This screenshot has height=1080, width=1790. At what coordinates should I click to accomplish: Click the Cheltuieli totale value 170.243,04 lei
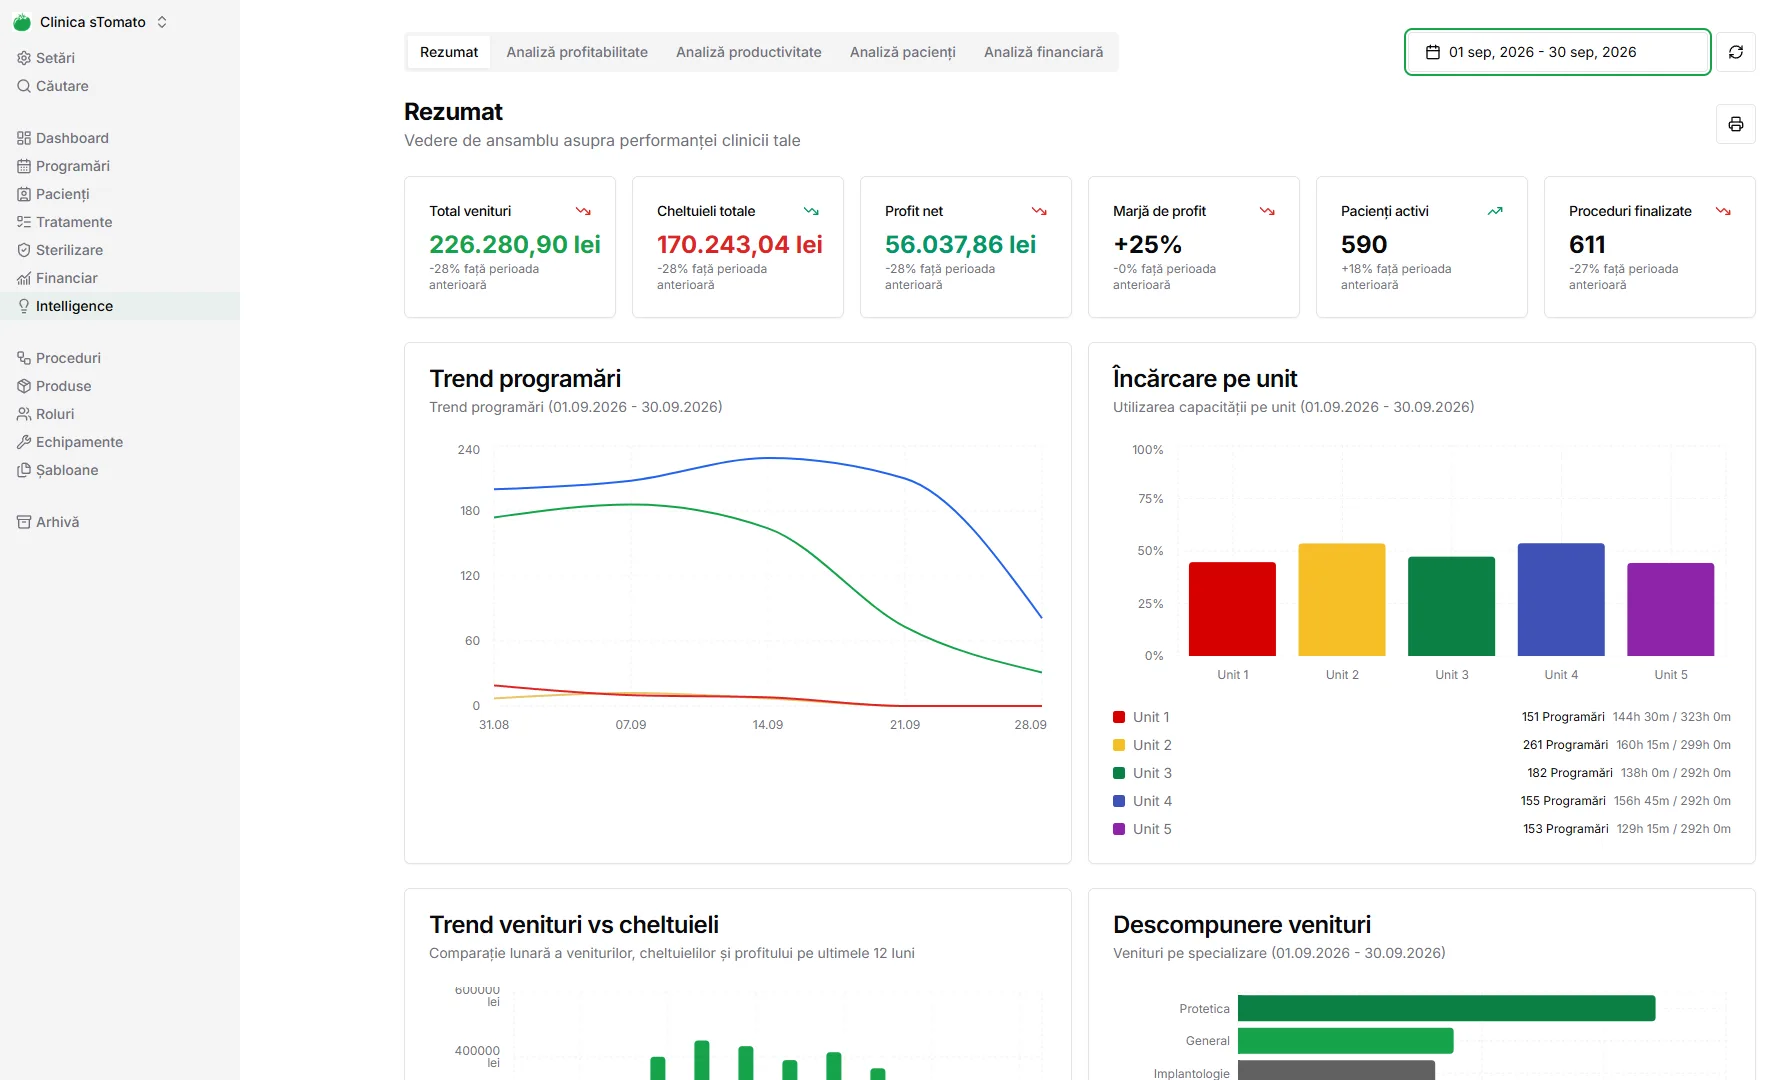pyautogui.click(x=740, y=244)
